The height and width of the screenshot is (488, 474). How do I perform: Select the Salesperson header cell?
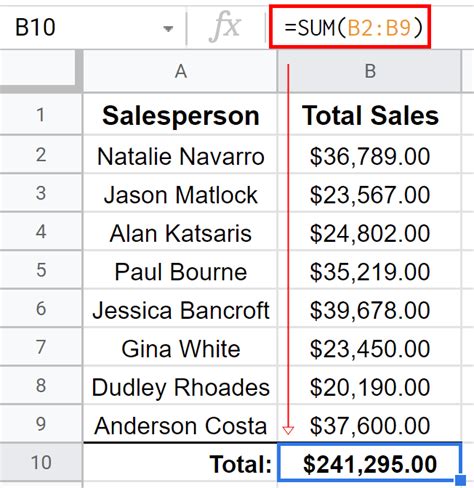[180, 115]
